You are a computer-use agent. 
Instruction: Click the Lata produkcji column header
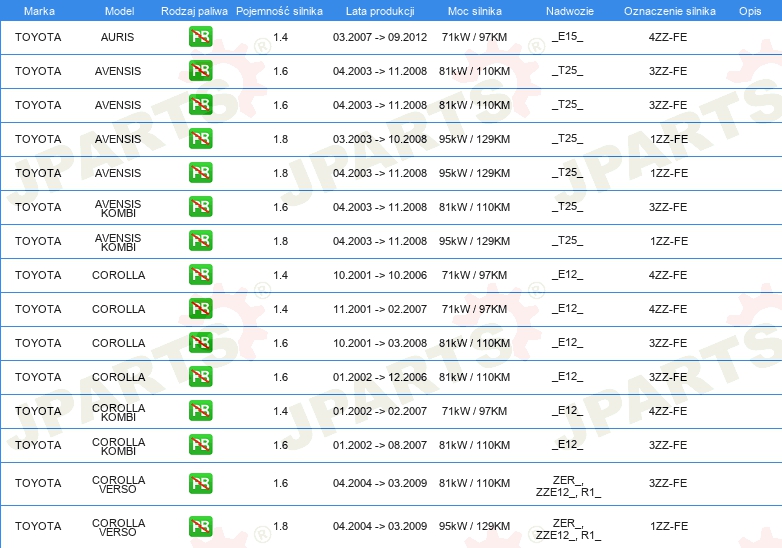[380, 11]
